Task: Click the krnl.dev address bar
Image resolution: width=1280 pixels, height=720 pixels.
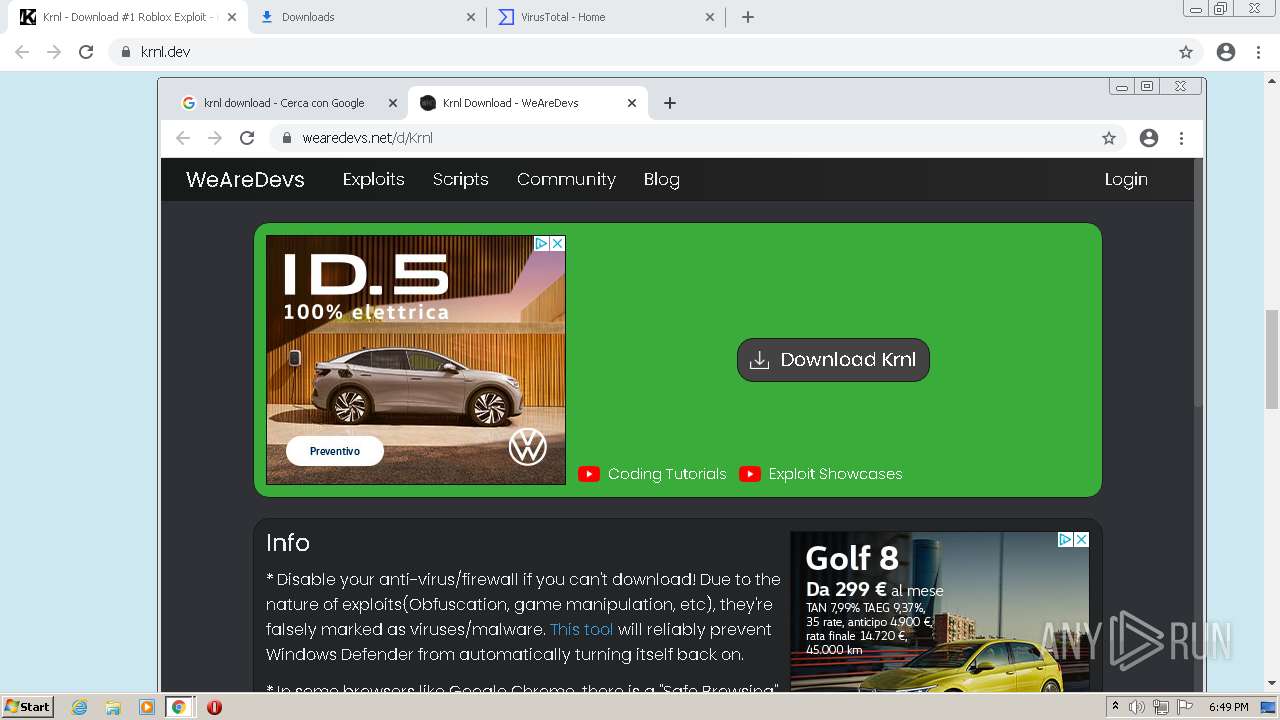Action: coord(657,52)
